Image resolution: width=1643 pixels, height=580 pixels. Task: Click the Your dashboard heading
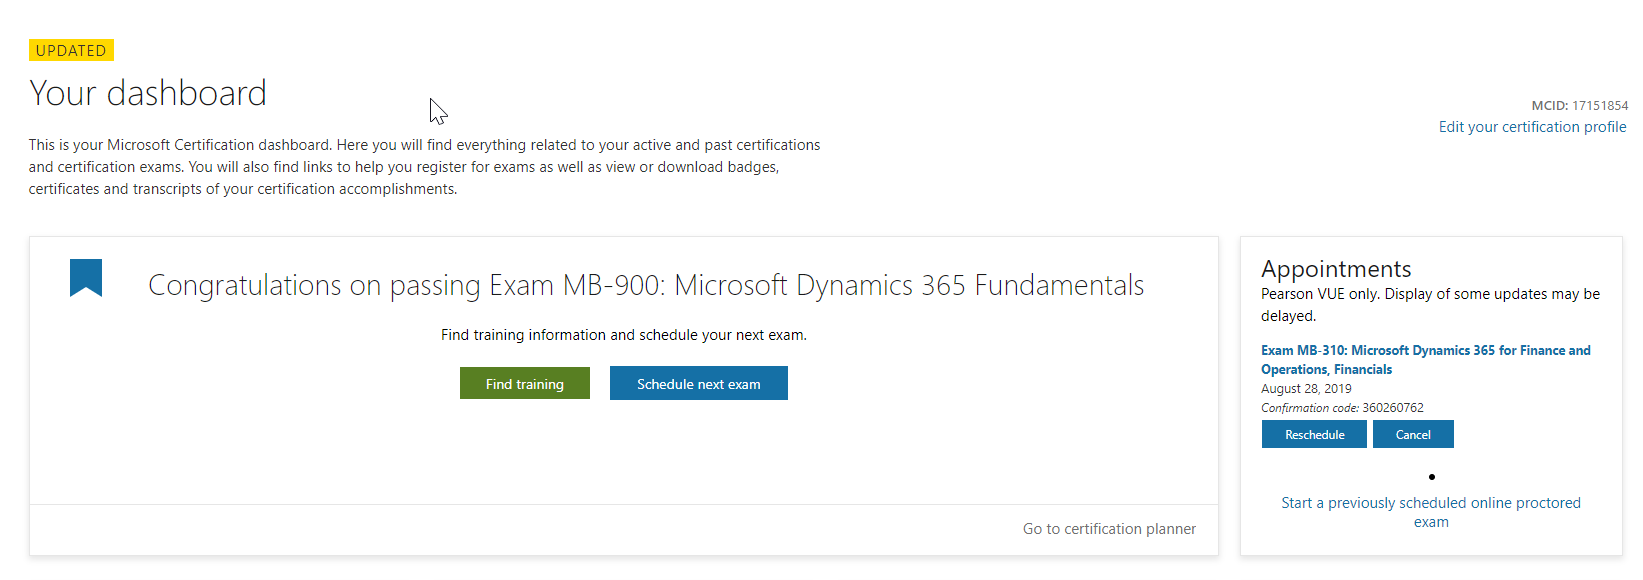point(148,93)
